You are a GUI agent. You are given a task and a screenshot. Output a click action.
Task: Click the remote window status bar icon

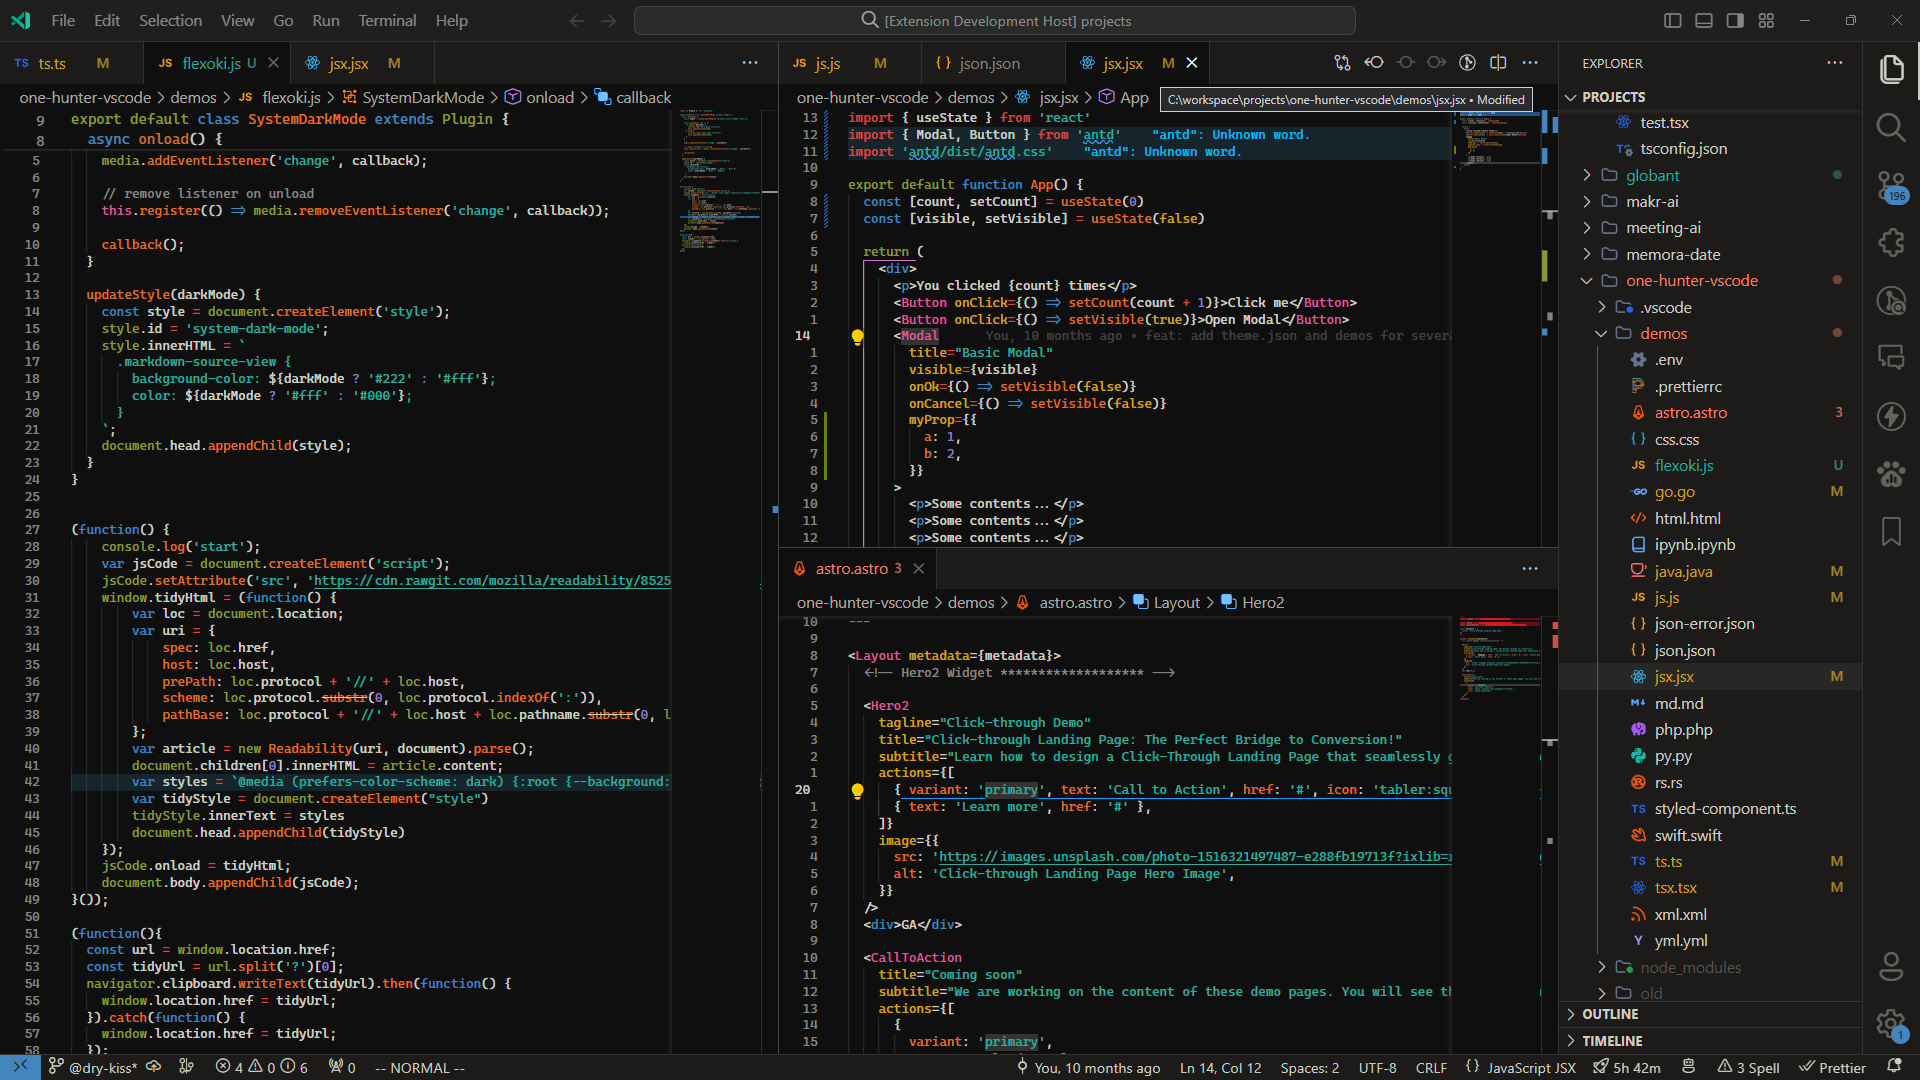20,1067
